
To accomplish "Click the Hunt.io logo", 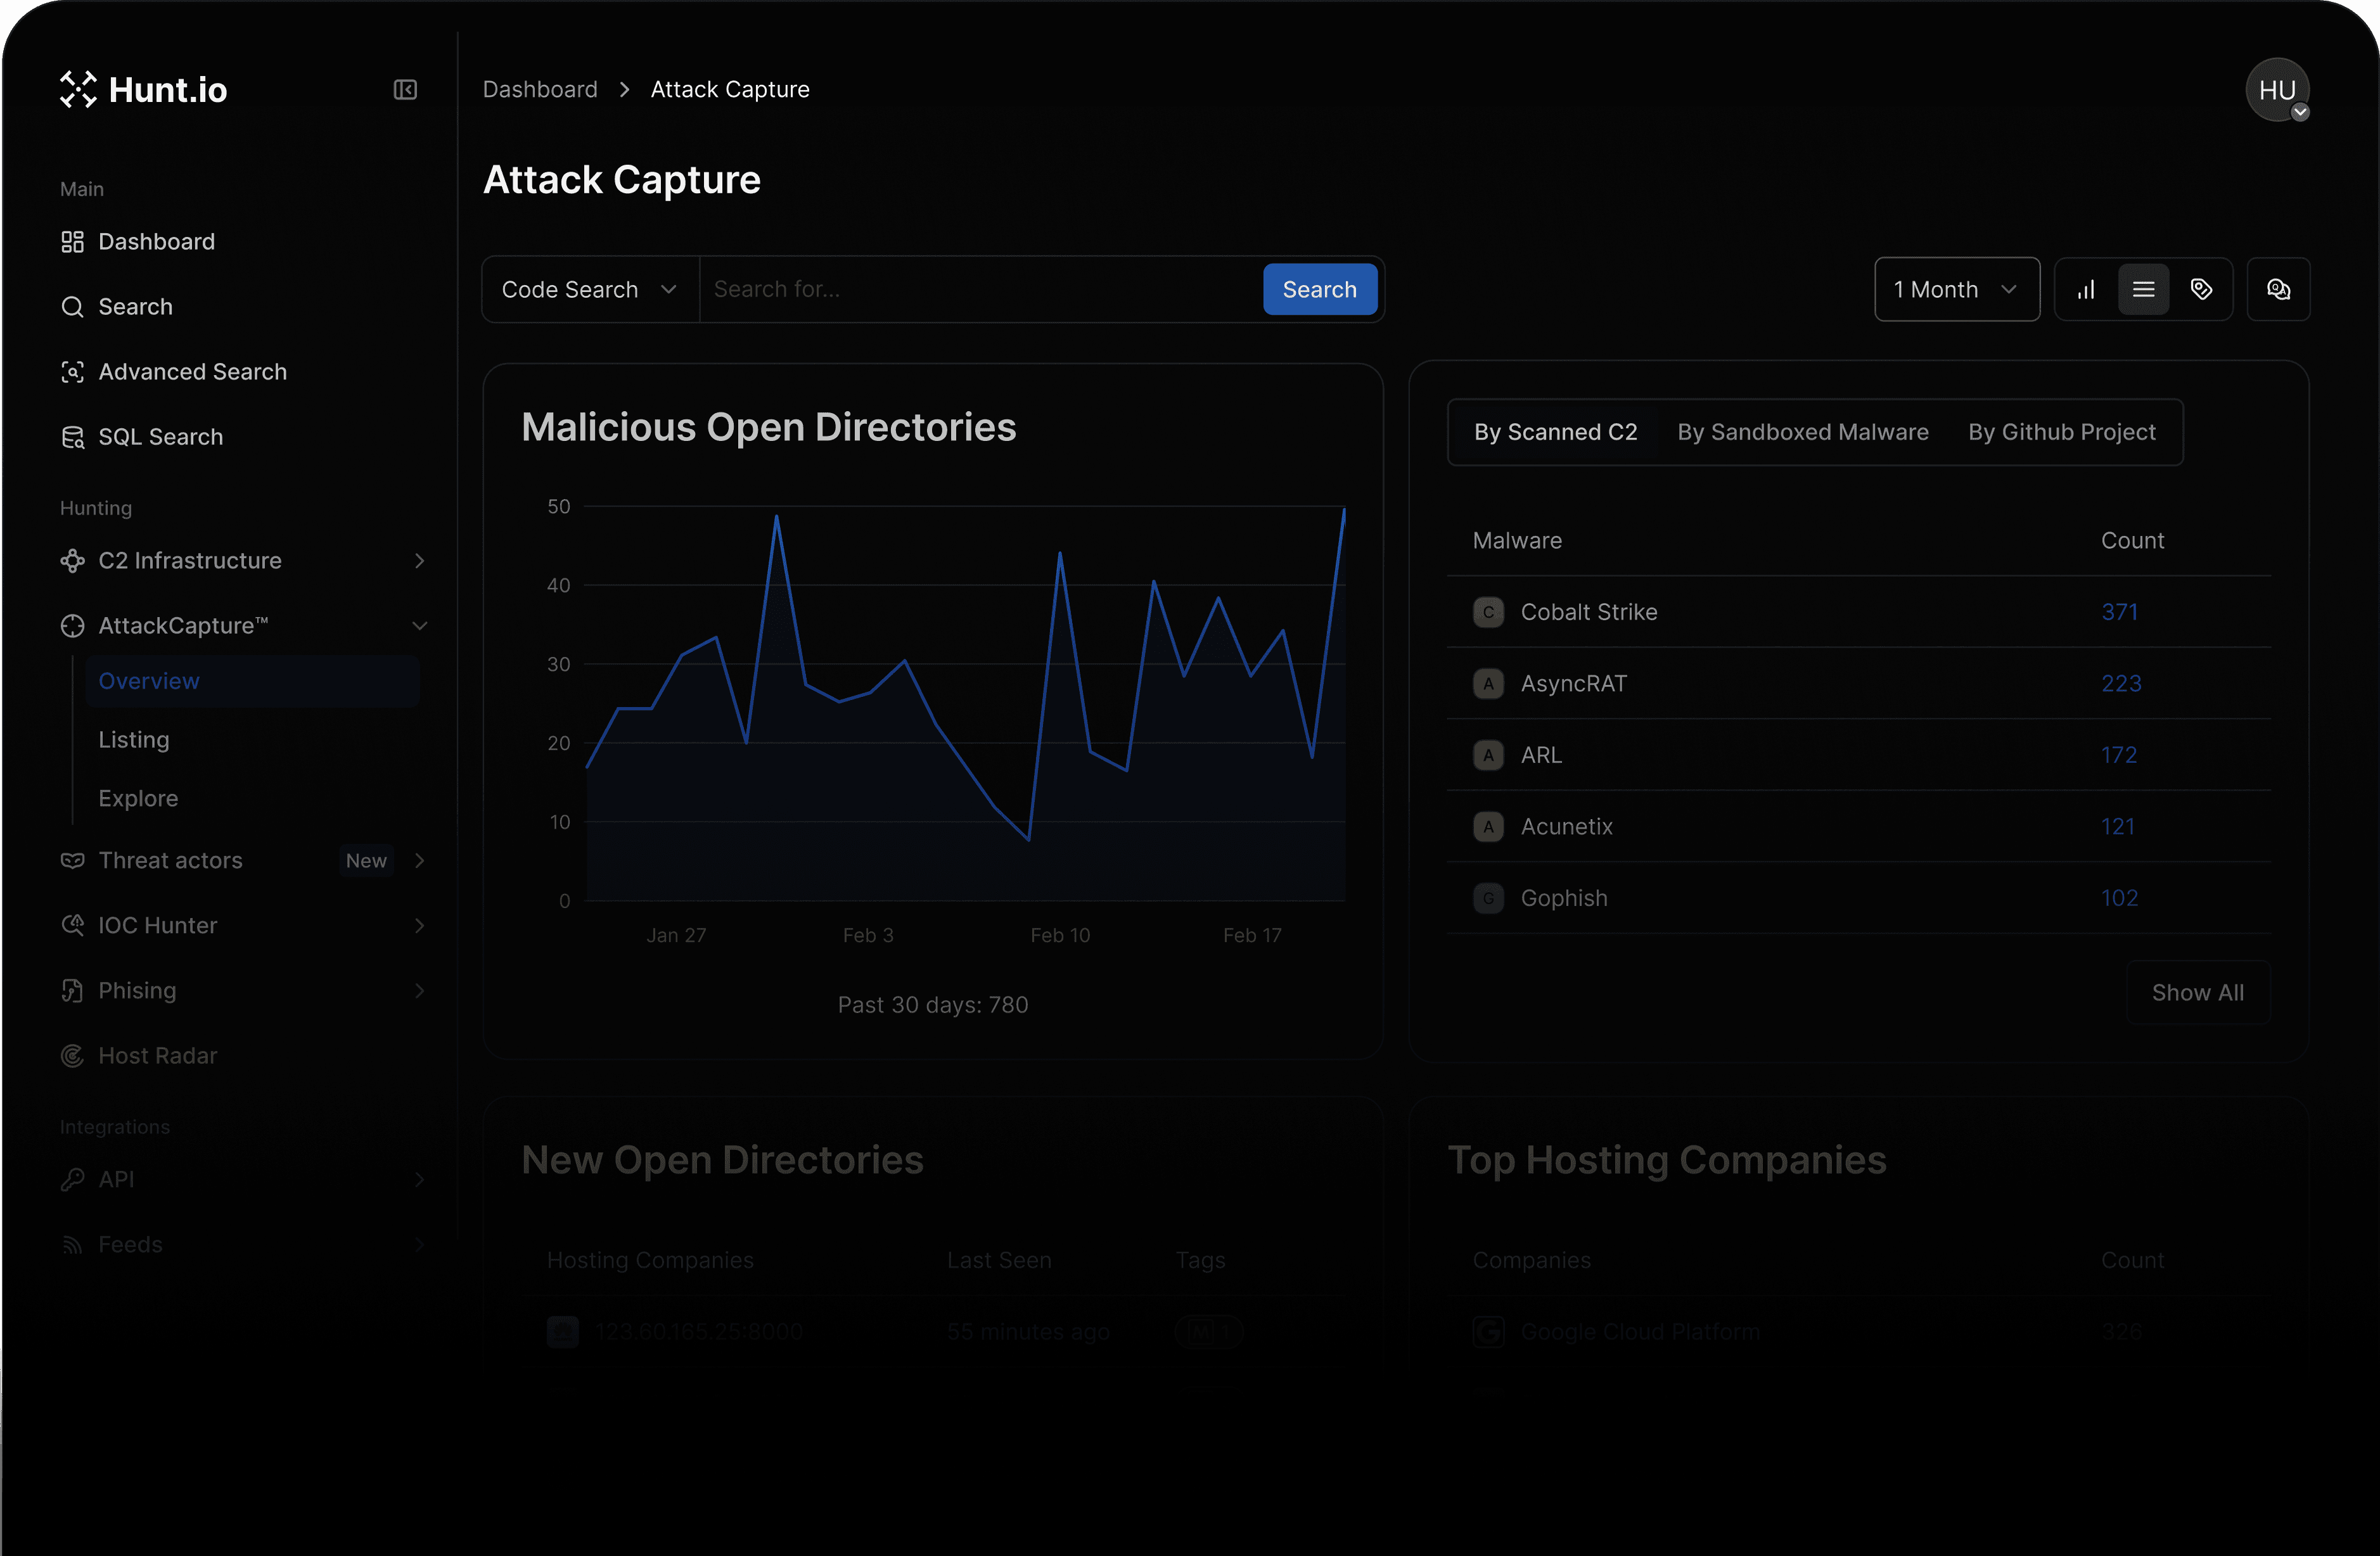I will (x=144, y=90).
